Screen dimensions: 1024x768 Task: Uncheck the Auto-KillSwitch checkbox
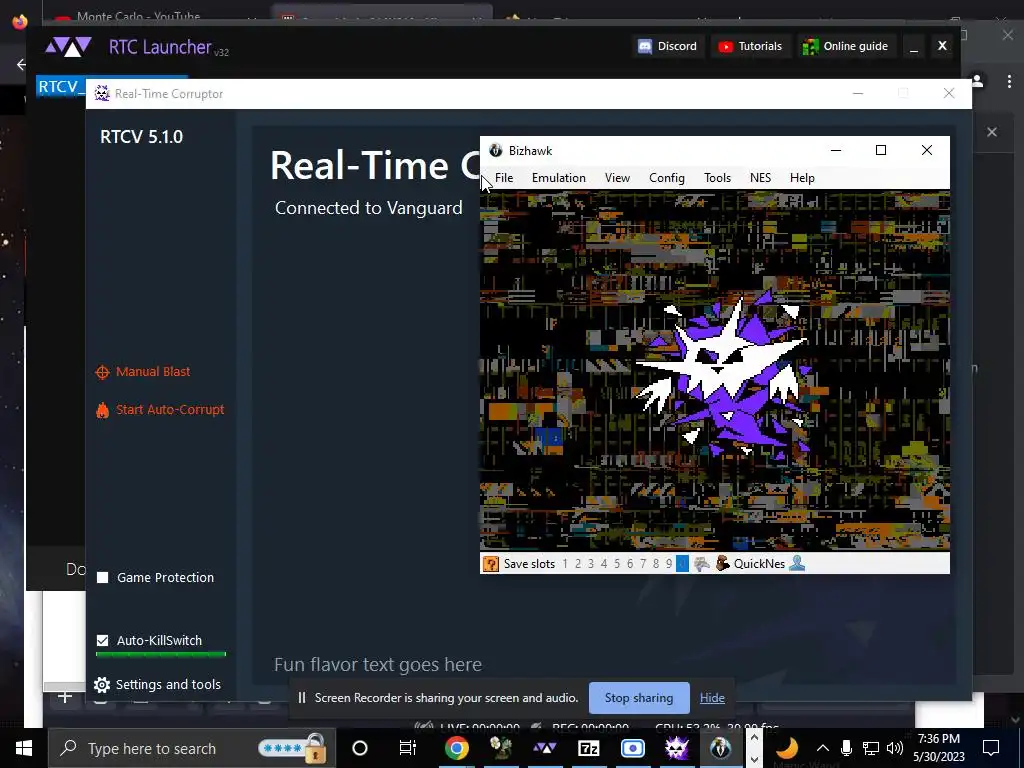103,641
